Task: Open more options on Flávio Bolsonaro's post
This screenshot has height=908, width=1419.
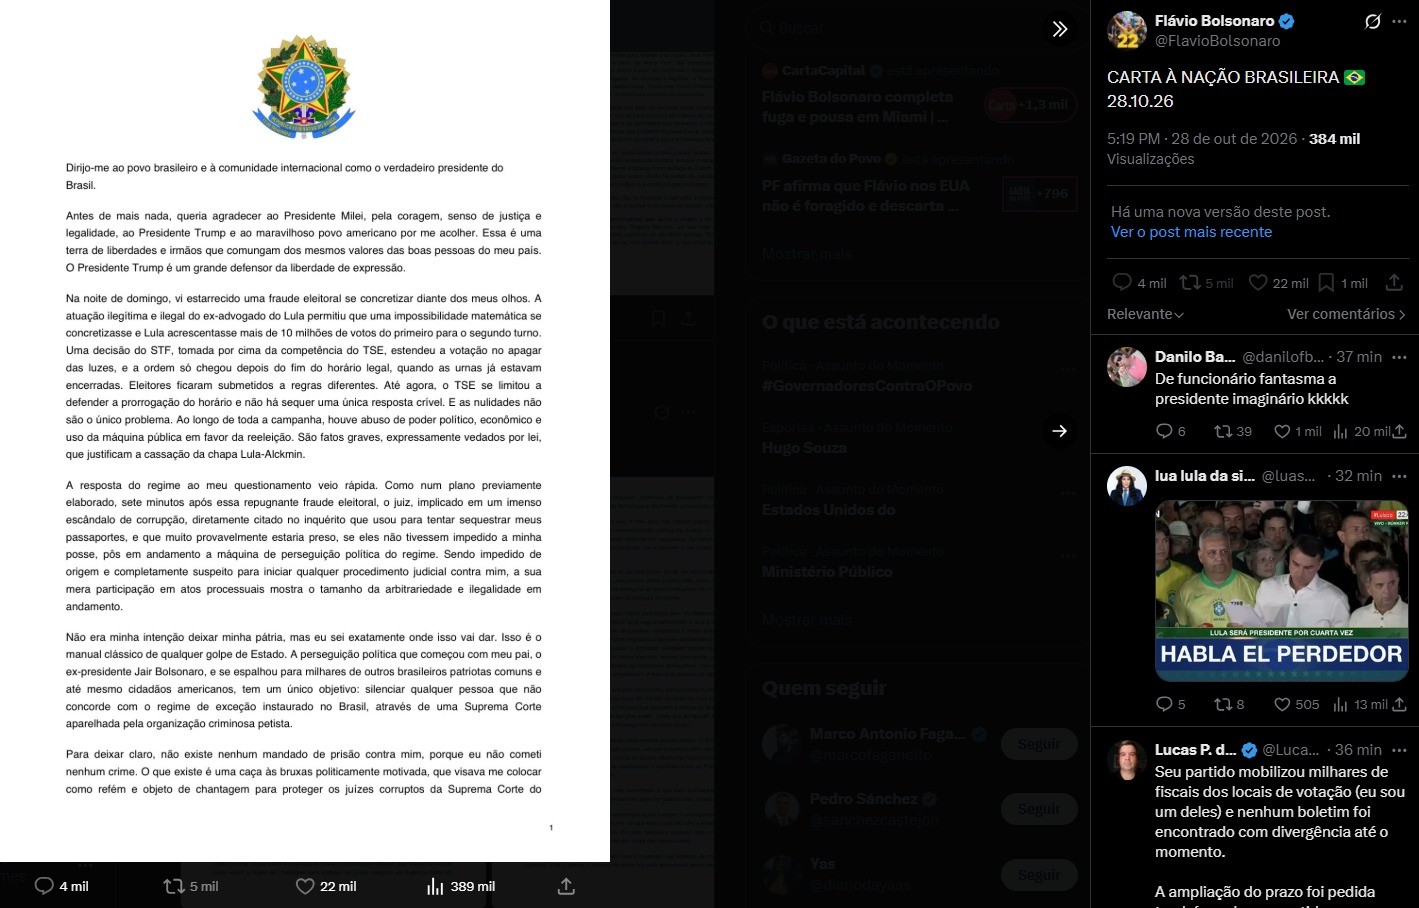Action: [x=1399, y=21]
